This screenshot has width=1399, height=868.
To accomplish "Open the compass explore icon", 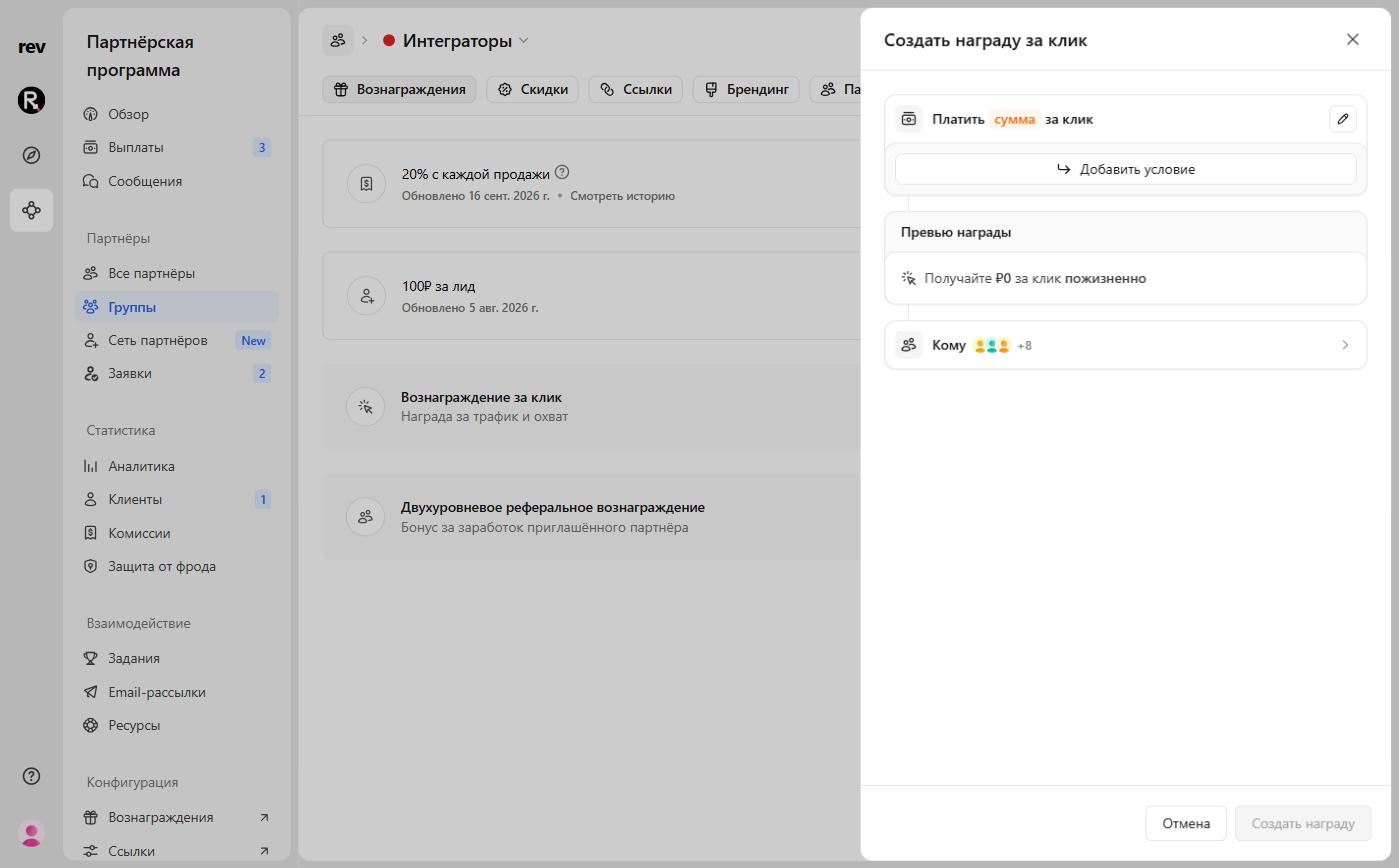I will [x=32, y=155].
